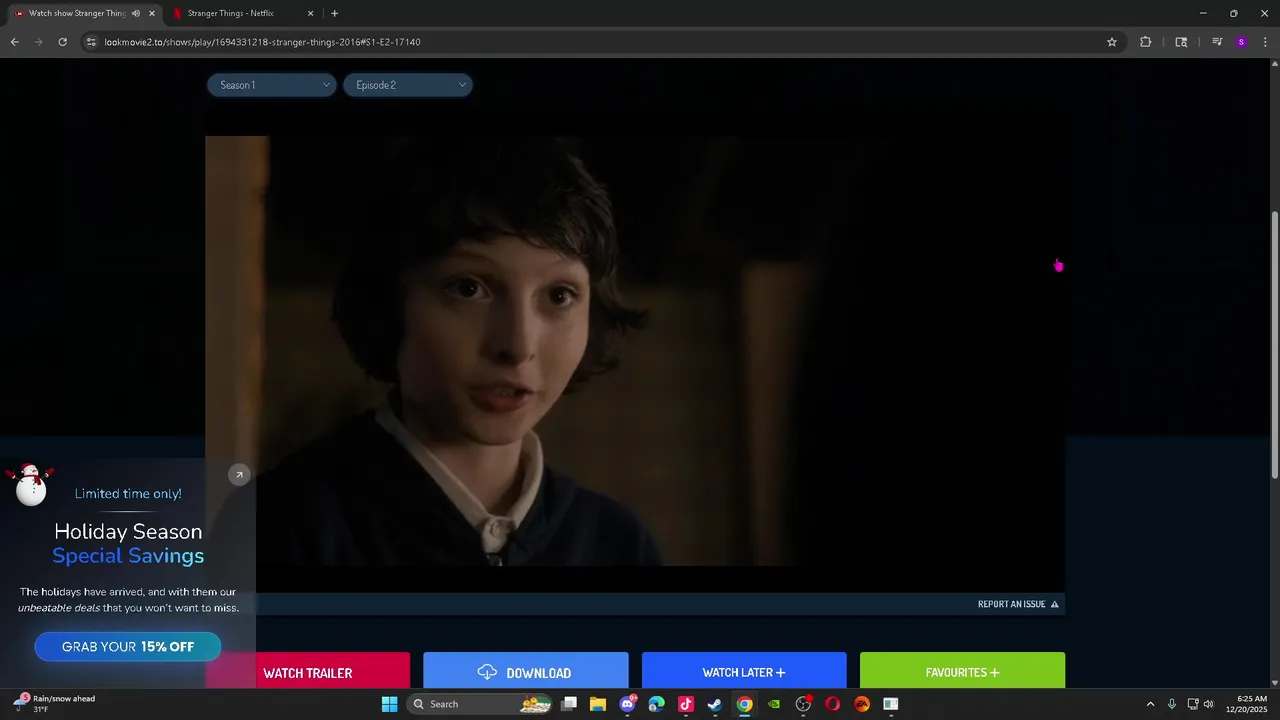Open the media controls icon in toolbar
Image resolution: width=1280 pixels, height=720 pixels.
[1217, 42]
